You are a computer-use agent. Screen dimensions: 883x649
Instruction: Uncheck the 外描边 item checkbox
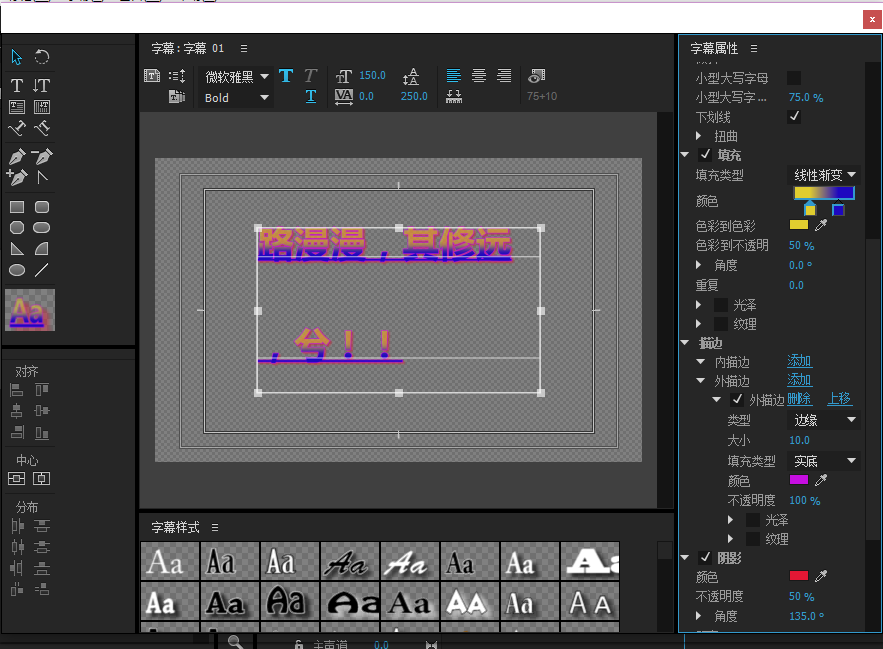(737, 399)
